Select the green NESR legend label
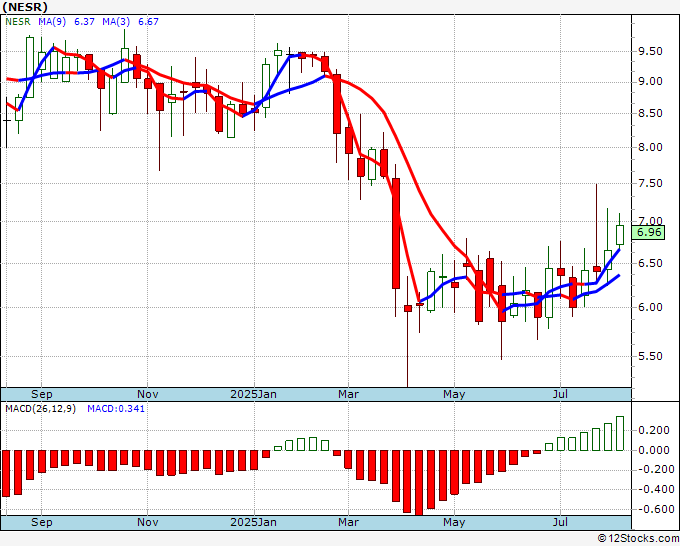Image resolution: width=680 pixels, height=546 pixels. 18,22
